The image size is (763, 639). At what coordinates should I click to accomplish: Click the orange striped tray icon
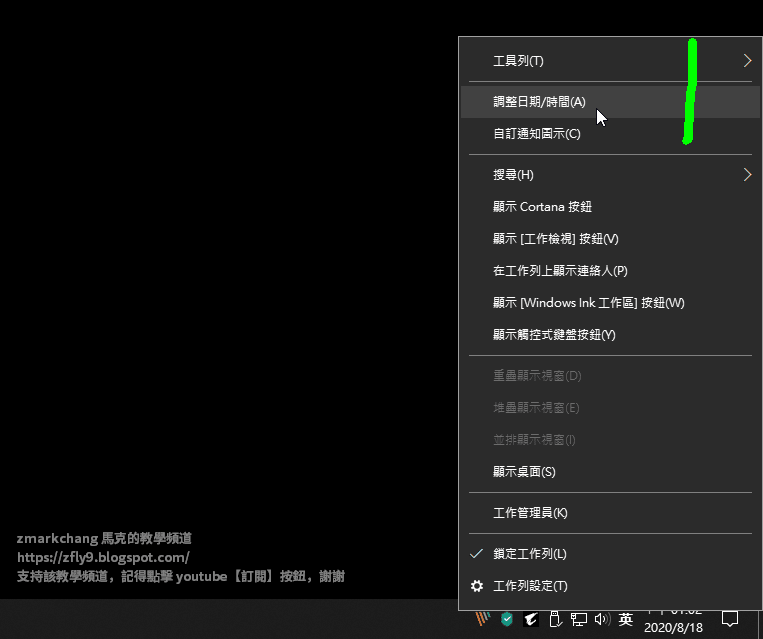[x=483, y=619]
